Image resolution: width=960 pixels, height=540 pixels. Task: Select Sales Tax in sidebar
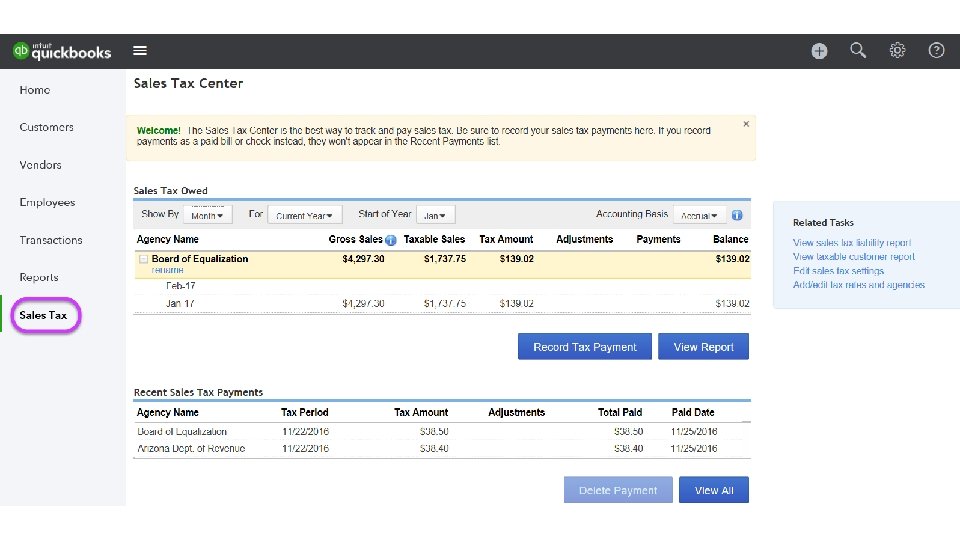tap(43, 315)
